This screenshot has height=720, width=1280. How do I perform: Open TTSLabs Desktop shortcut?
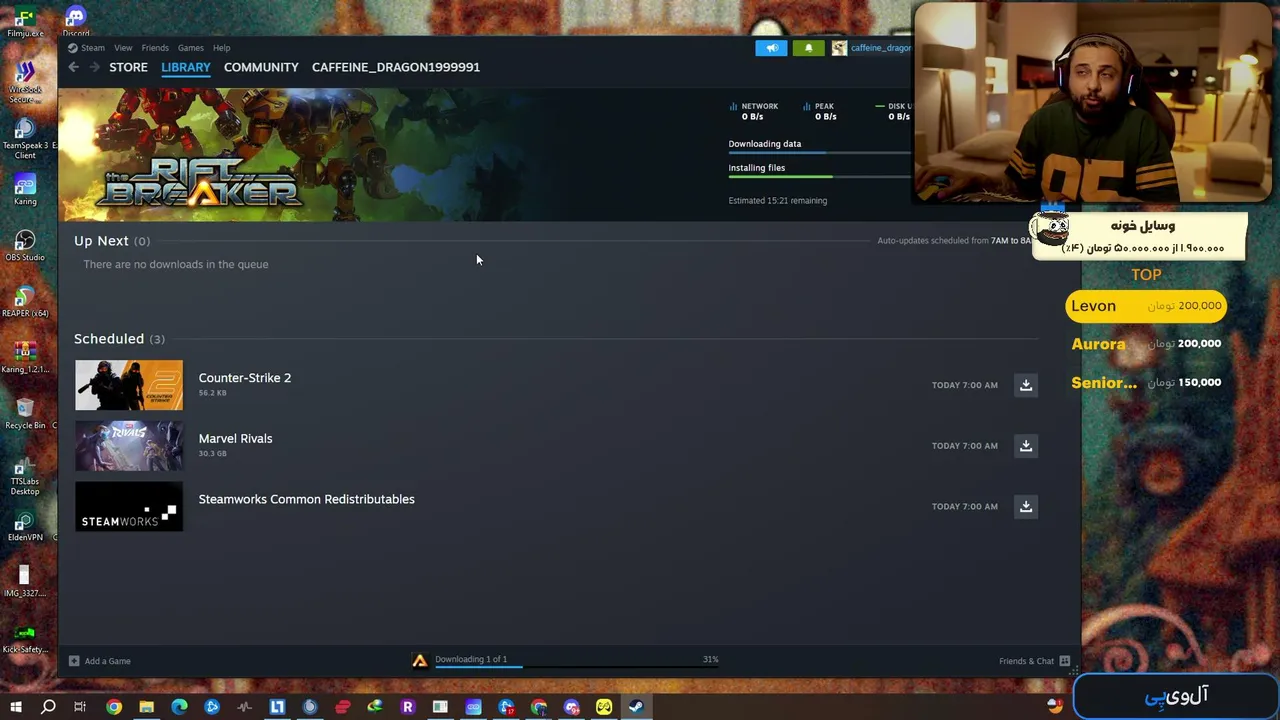(25, 474)
